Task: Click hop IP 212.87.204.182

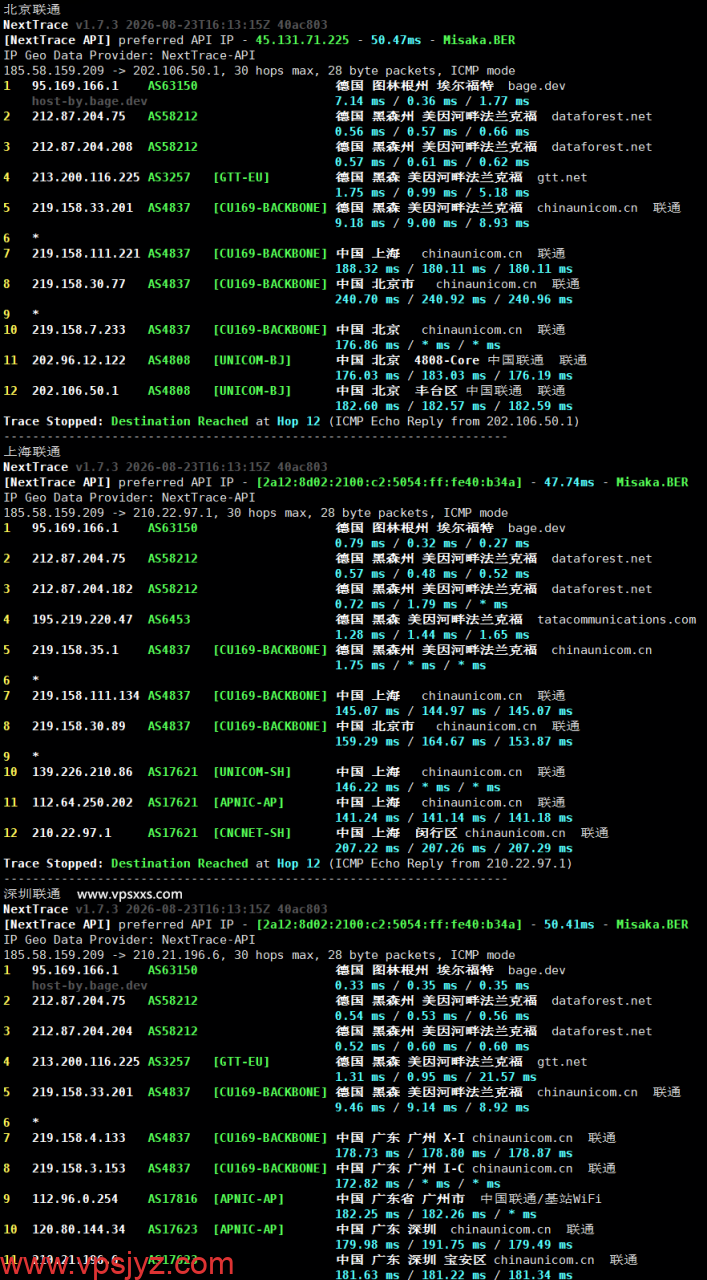Action: [82, 589]
